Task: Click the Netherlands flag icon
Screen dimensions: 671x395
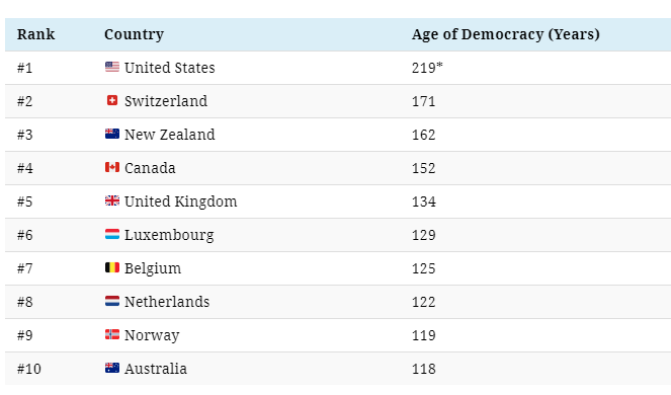Action: point(112,301)
